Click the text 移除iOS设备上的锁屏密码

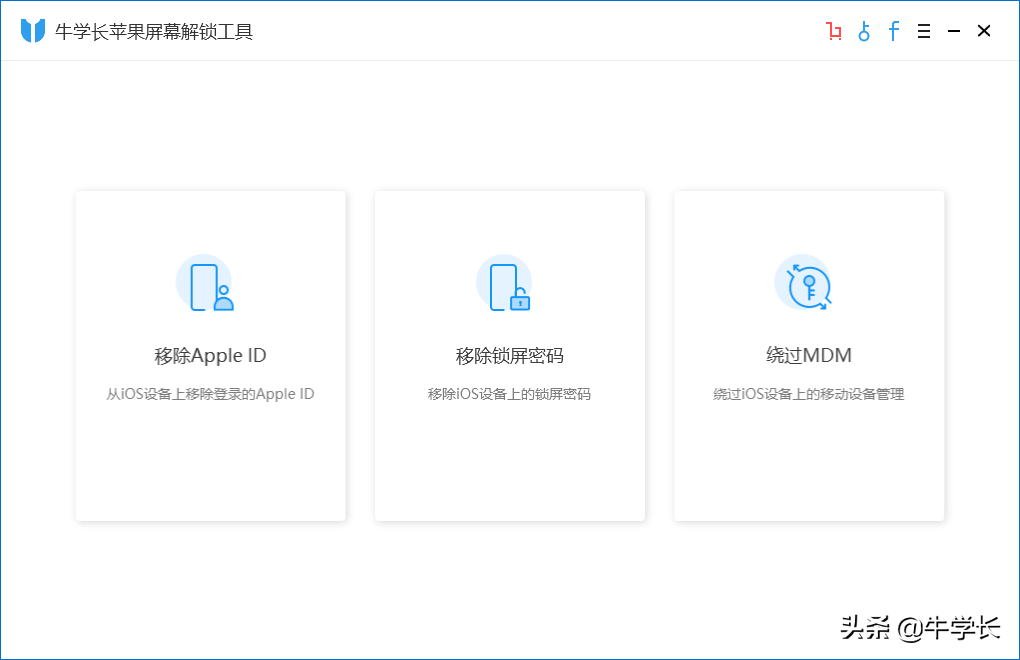tap(509, 393)
